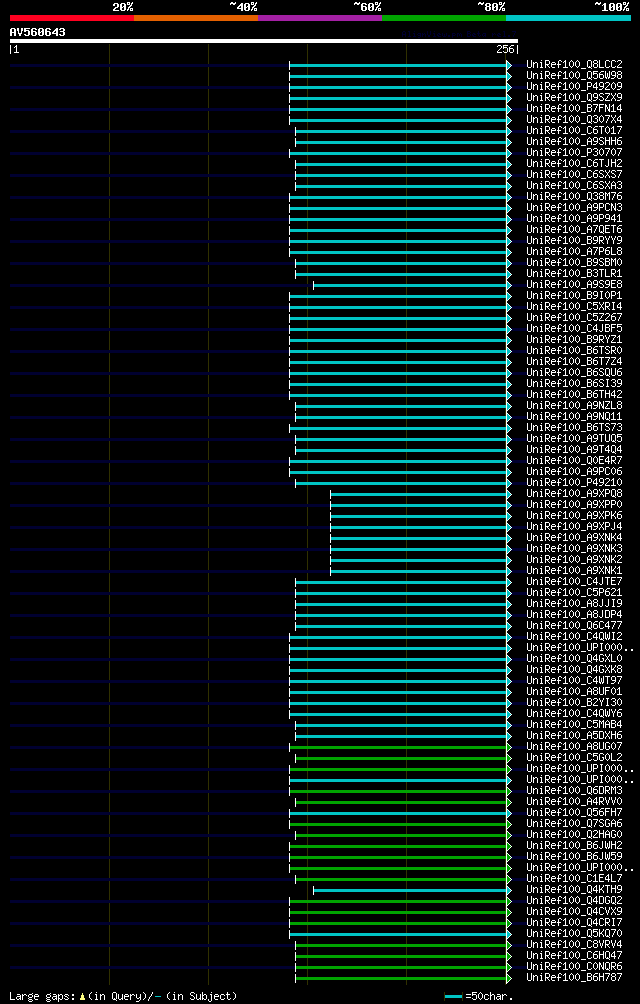This screenshot has width=640, height=1004.
Task: Choose the UniRef100_C1E4L7 entry
Action: tap(574, 878)
